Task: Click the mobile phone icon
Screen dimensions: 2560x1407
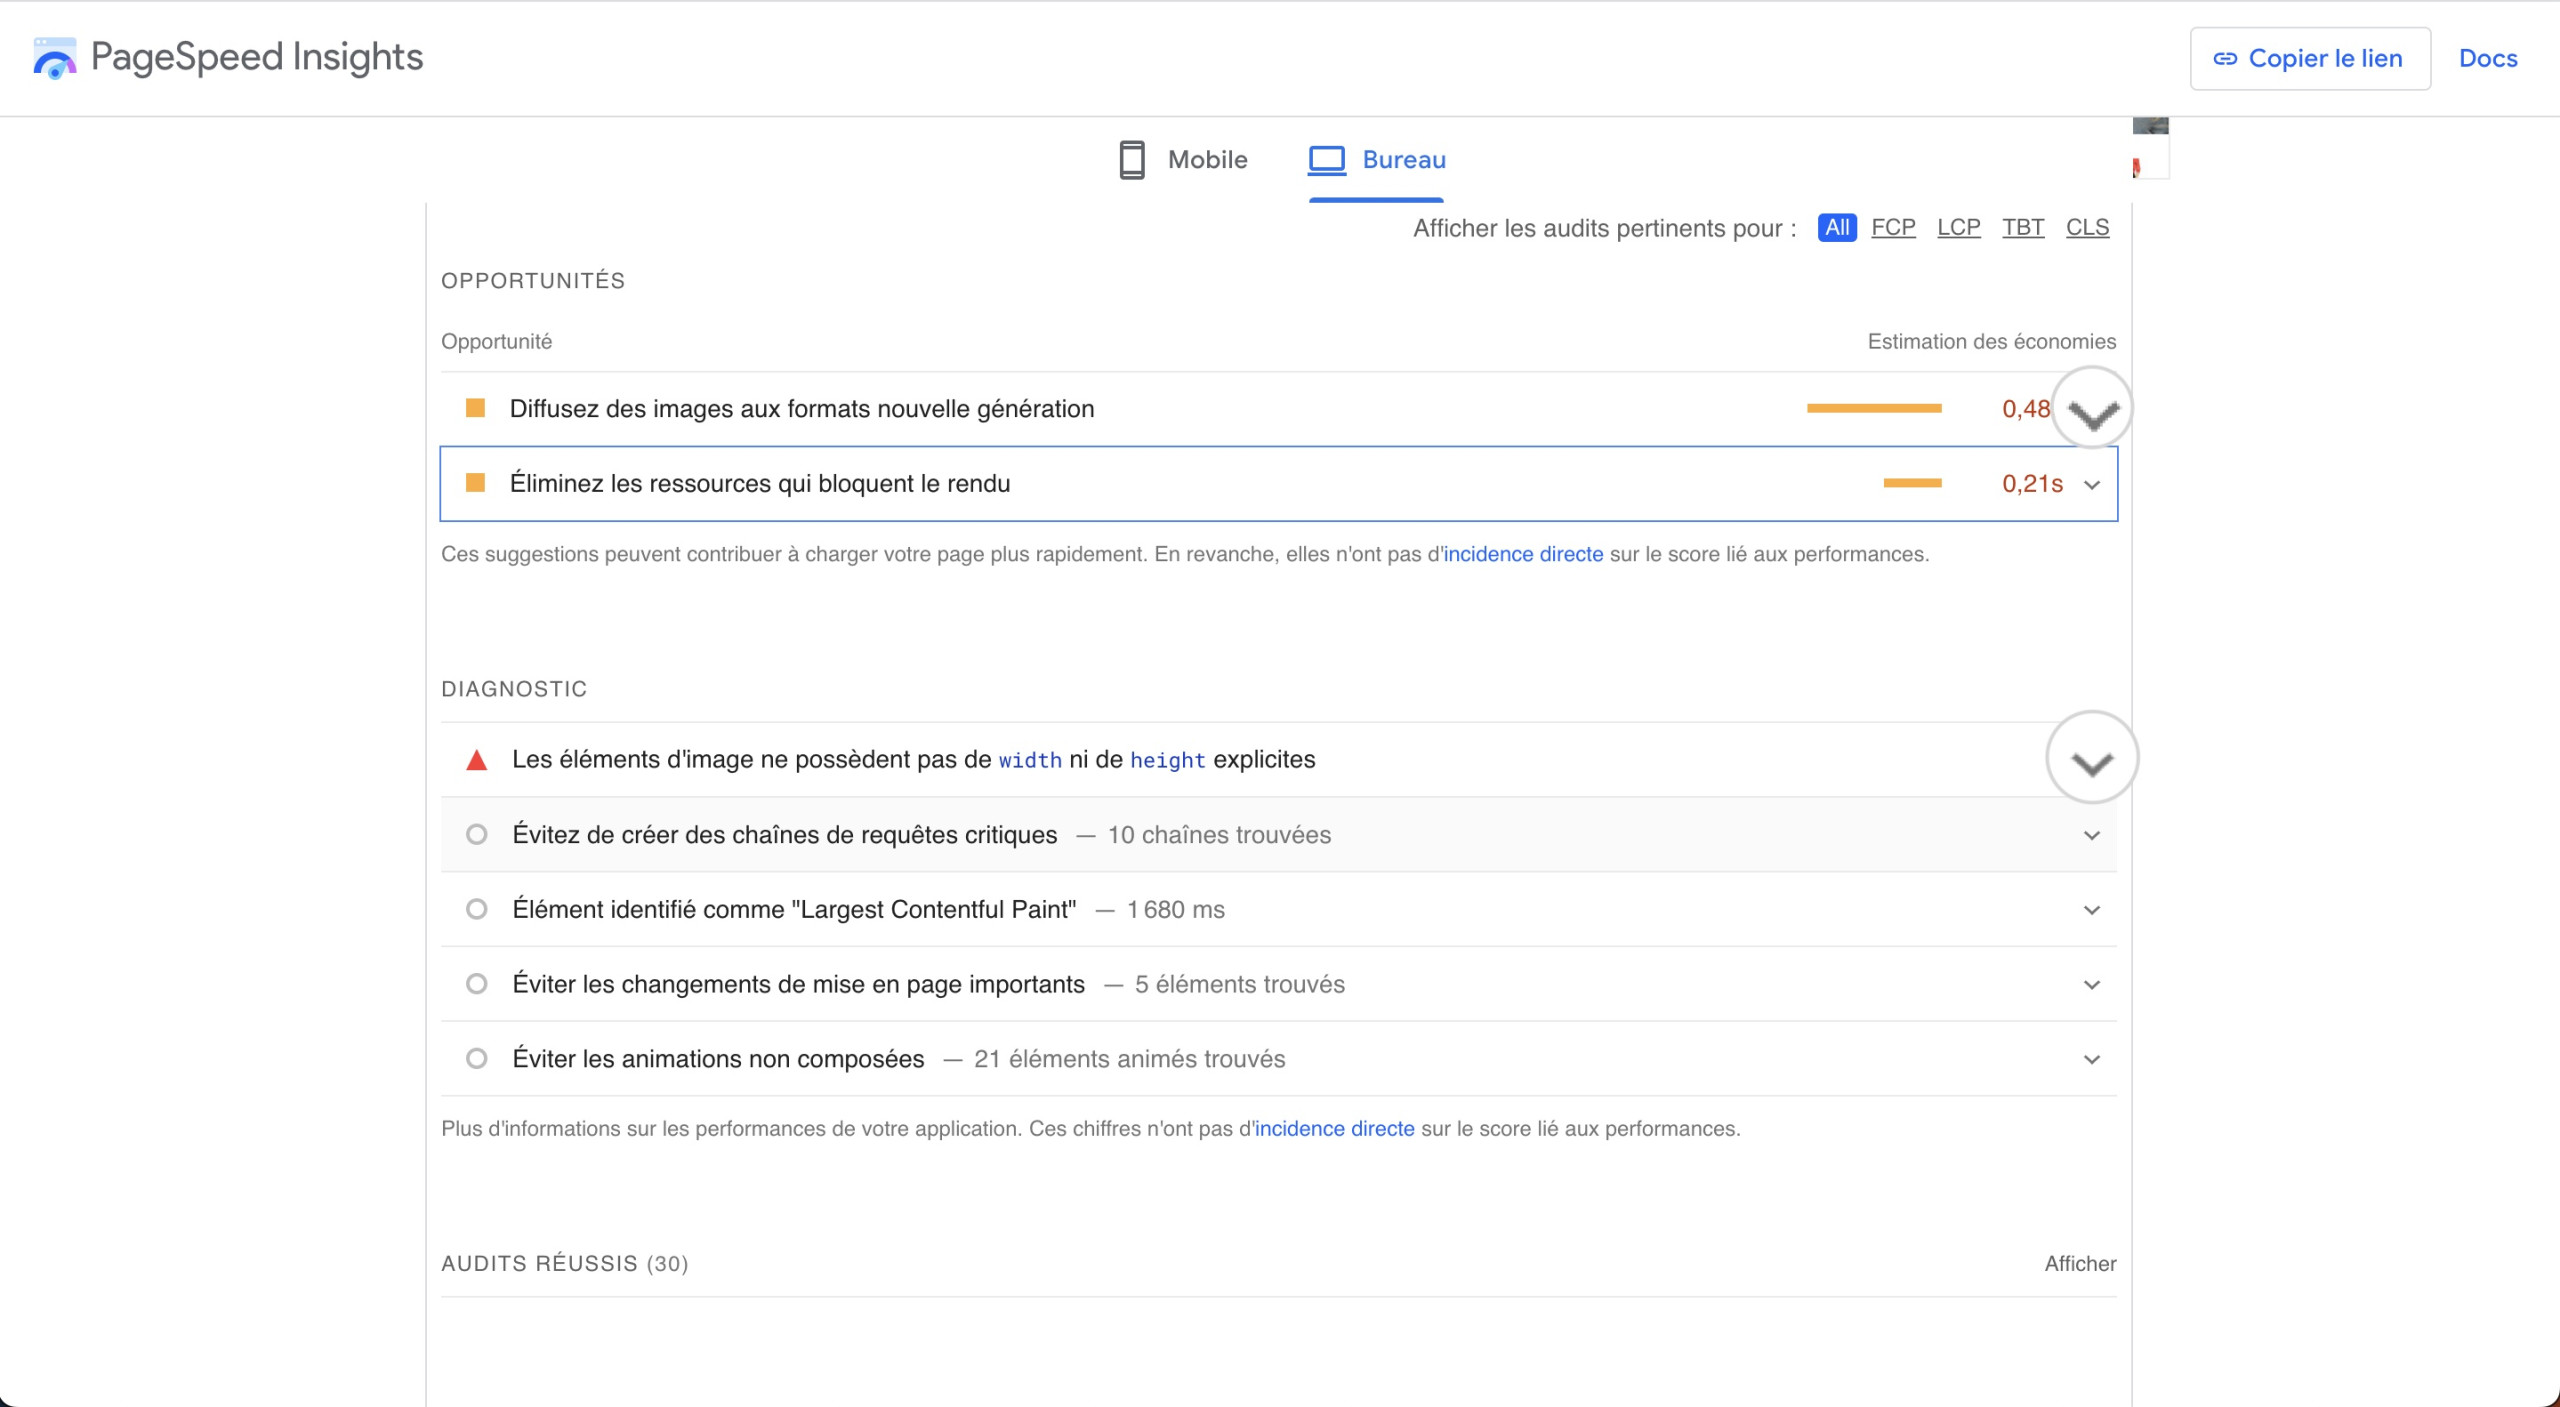Action: 1131,160
